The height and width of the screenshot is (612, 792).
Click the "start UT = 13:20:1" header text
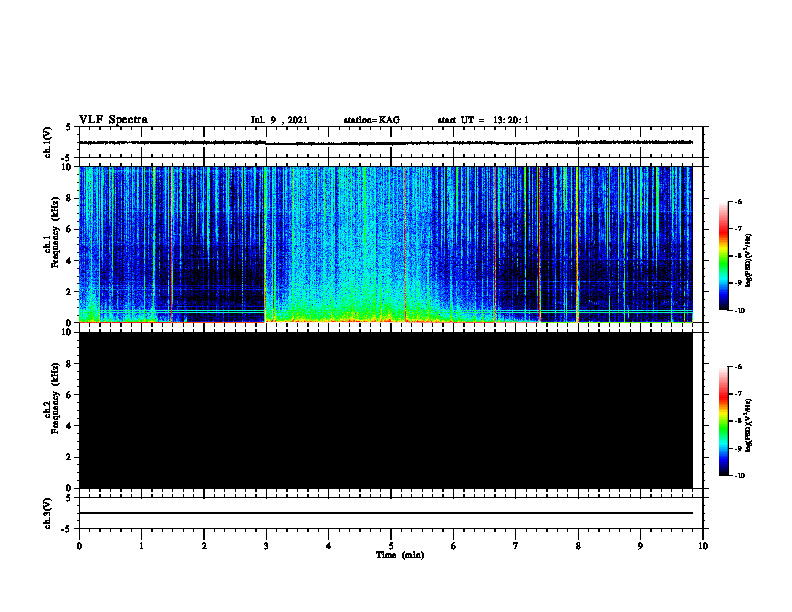click(x=483, y=120)
